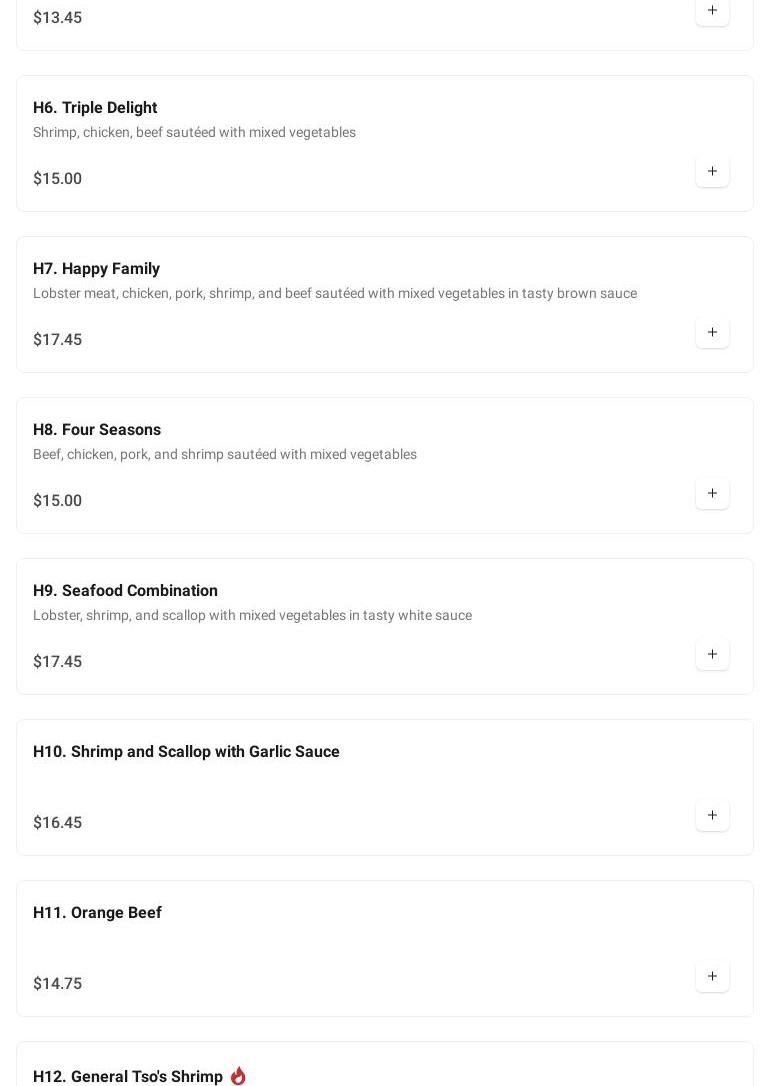Click spicy flame icon on General Tso's Shrimp

(238, 1076)
